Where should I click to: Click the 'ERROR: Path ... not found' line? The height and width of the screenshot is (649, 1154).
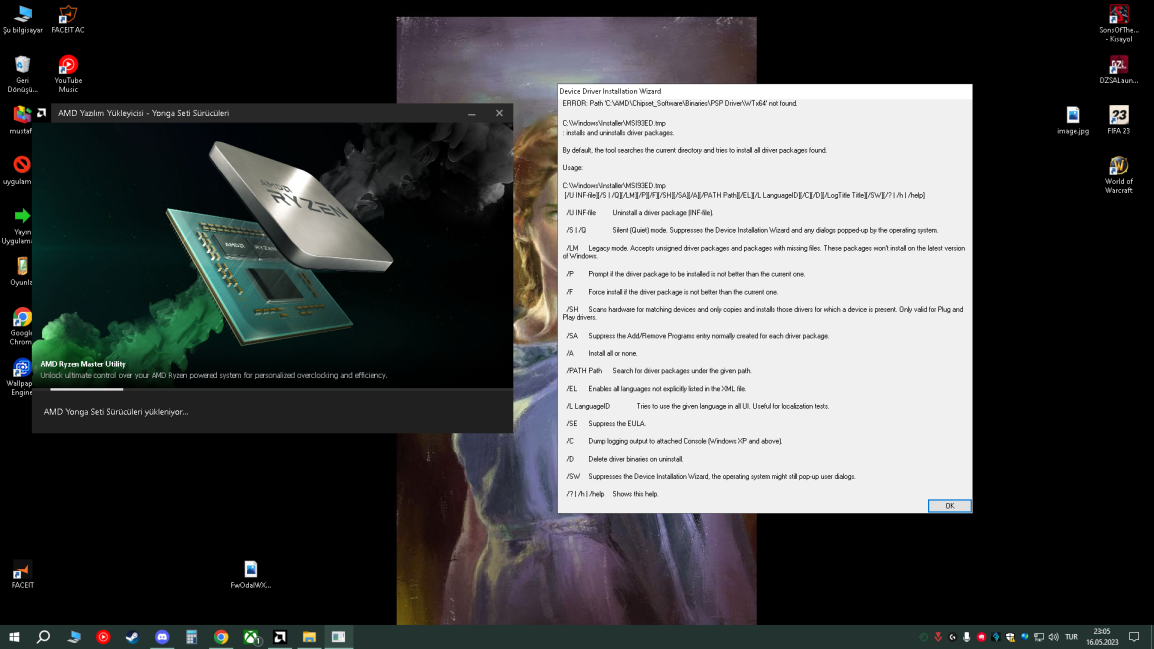(x=679, y=104)
